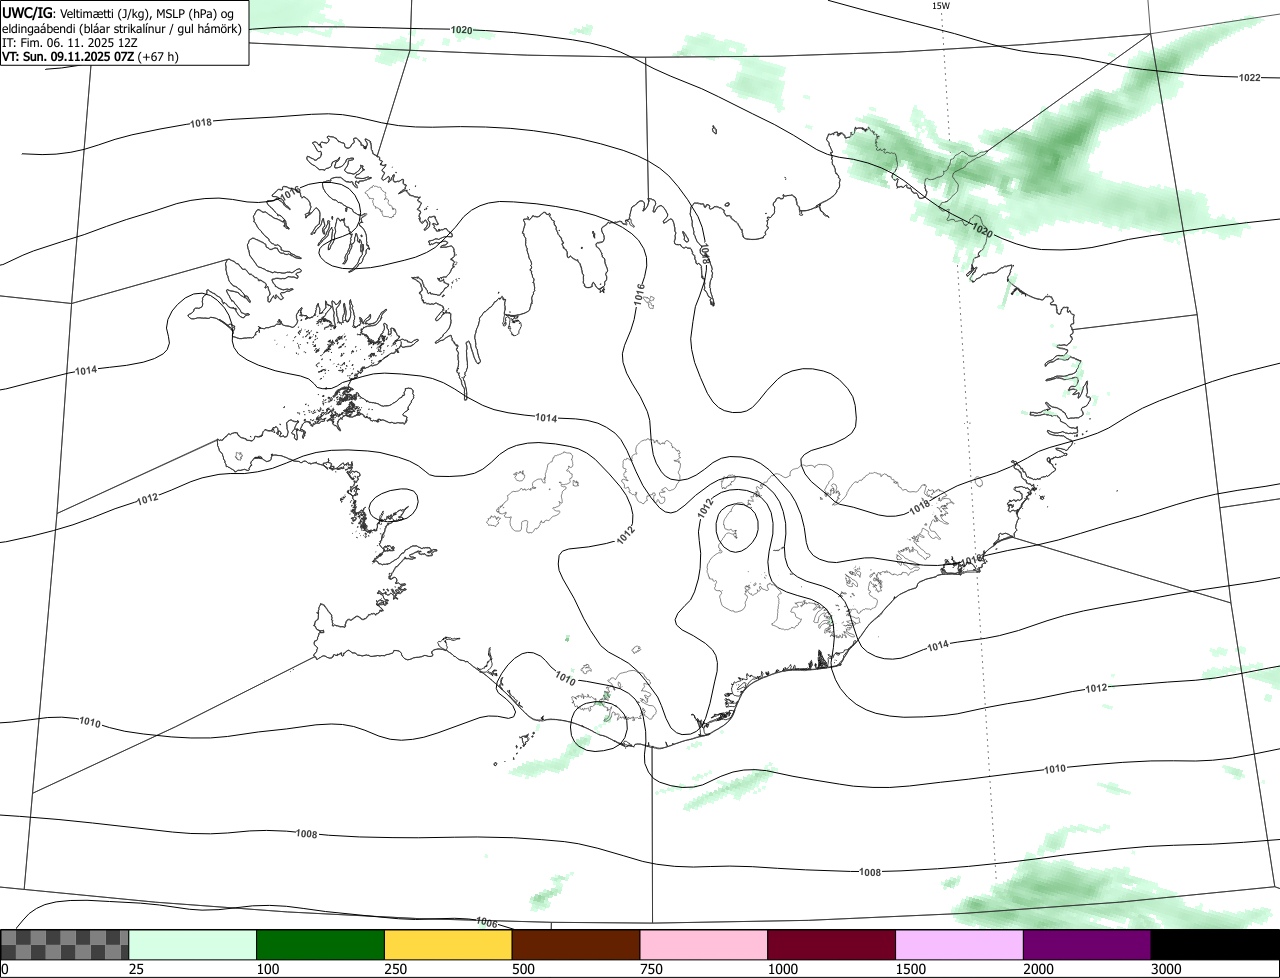
Task: Choose the purple legend swatch
Action: pyautogui.click(x=1087, y=945)
